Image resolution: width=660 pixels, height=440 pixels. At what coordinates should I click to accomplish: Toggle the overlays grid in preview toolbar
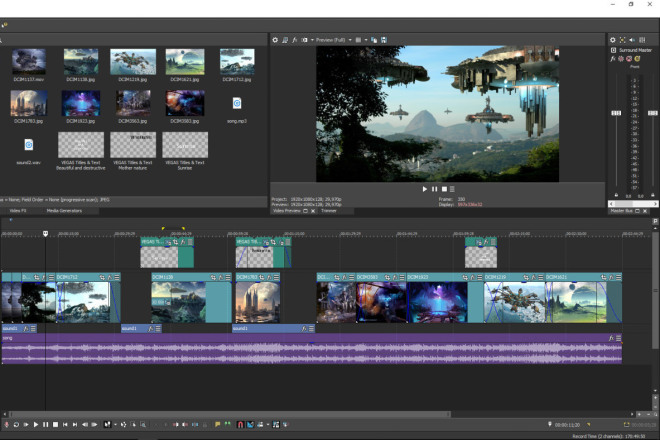pyautogui.click(x=358, y=40)
